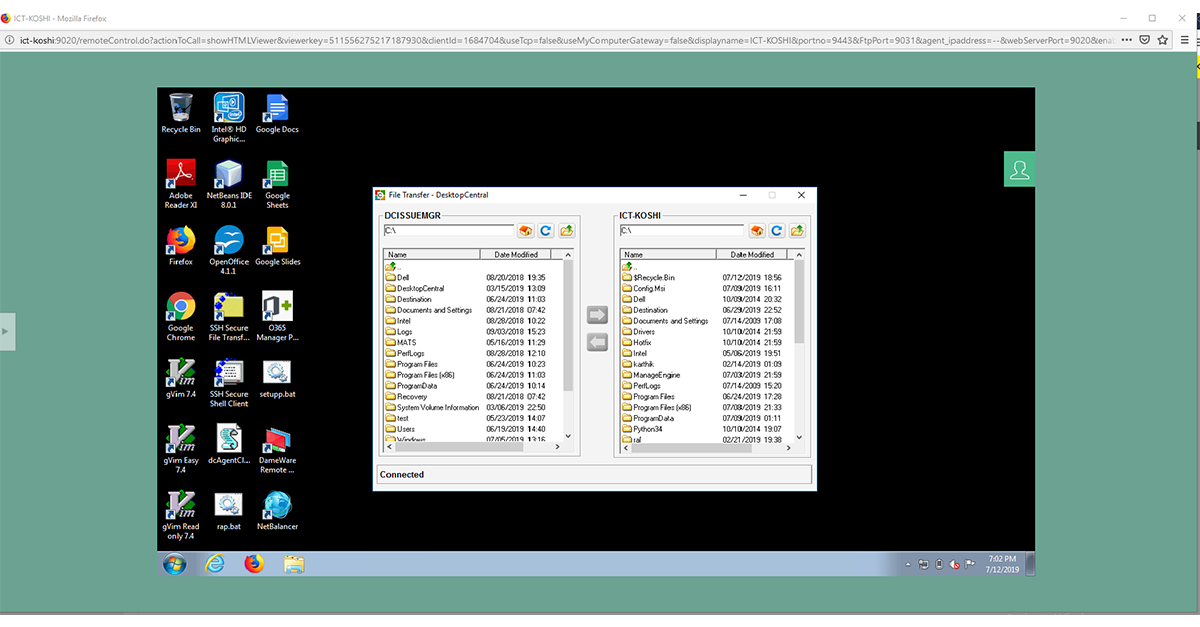The height and width of the screenshot is (627, 1200).
Task: Select the Intel HD Graphics desktop icon
Action: click(229, 118)
